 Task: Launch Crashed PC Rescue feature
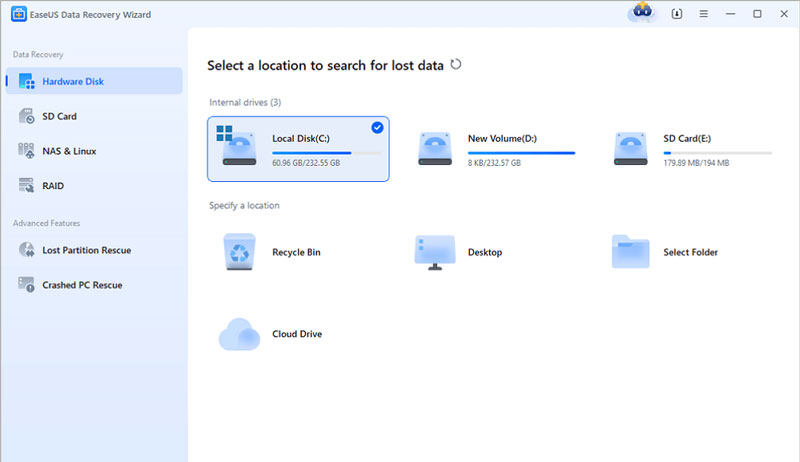pos(82,285)
